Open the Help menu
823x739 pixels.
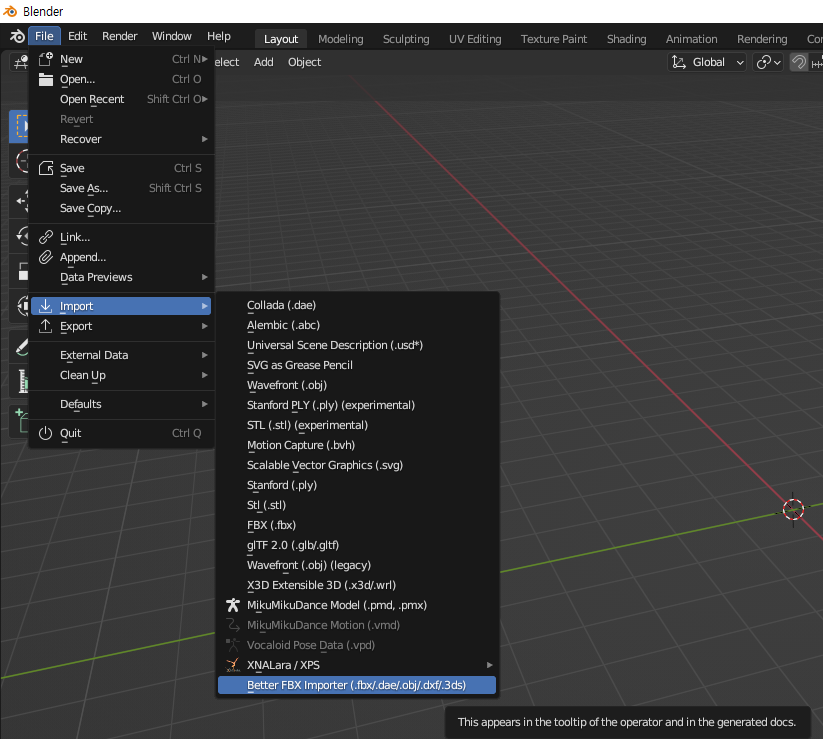click(x=219, y=36)
